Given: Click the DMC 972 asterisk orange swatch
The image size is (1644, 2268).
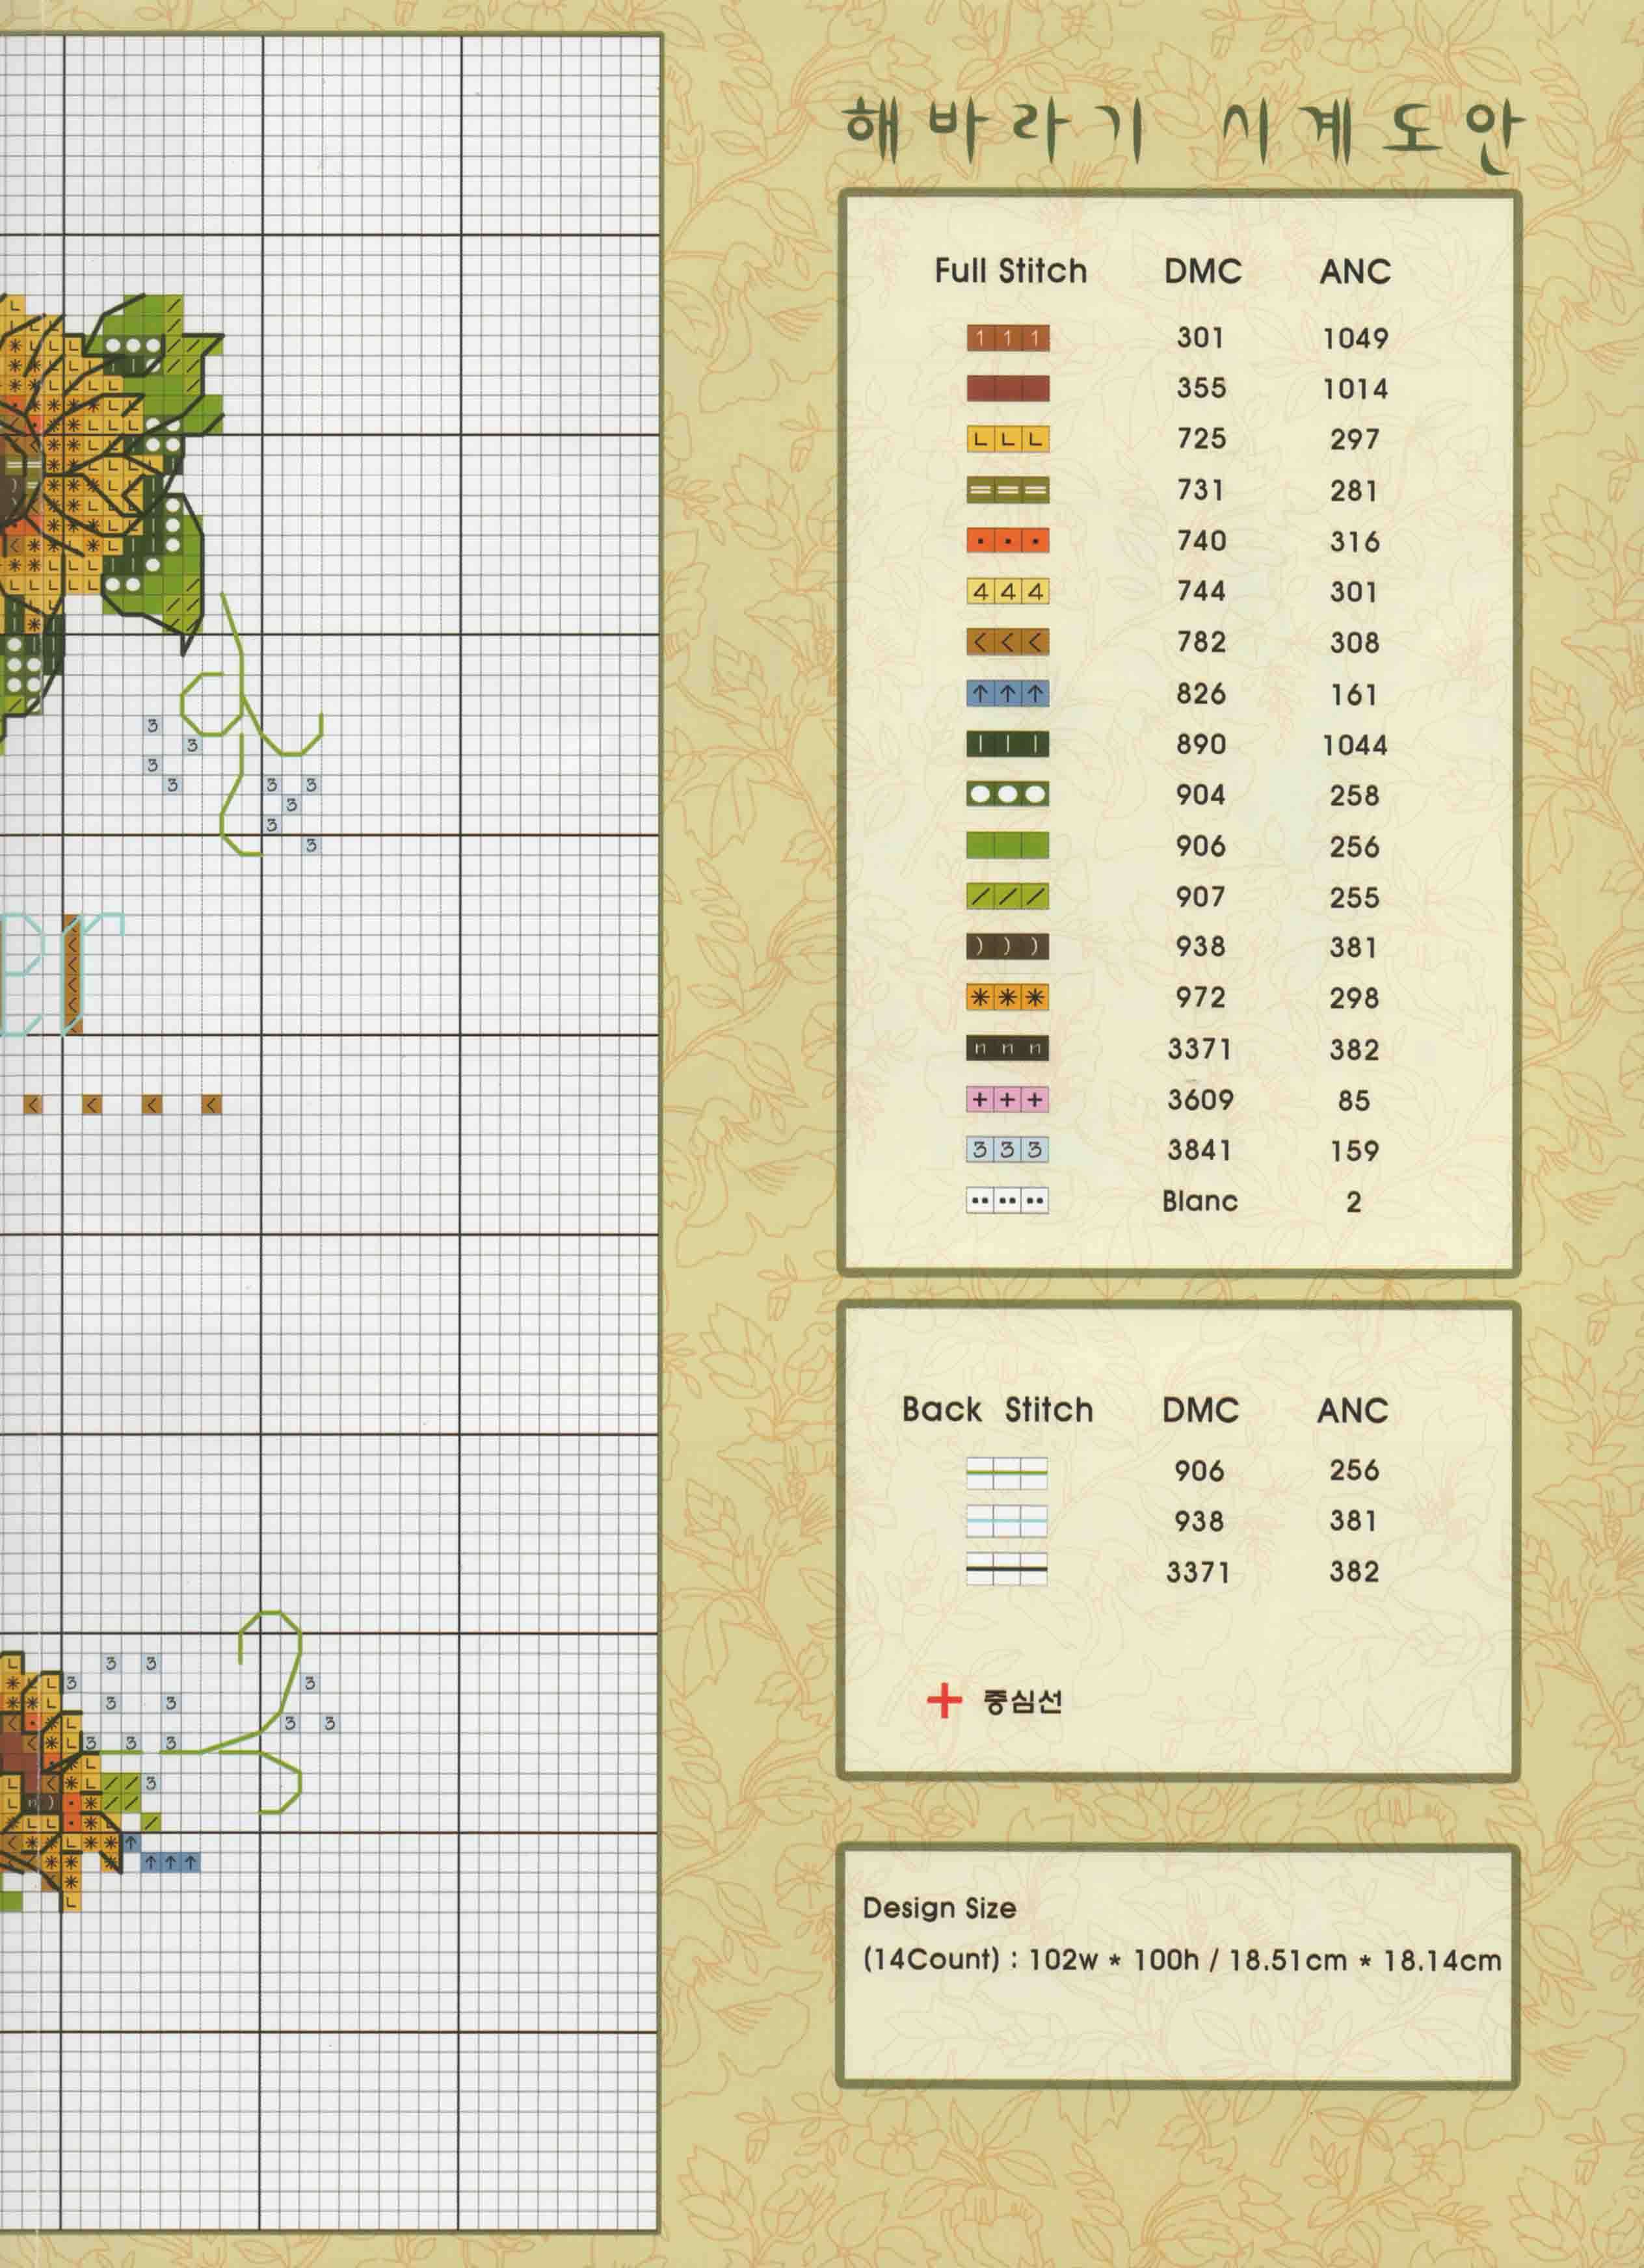Looking at the screenshot, I should coord(1007,997).
